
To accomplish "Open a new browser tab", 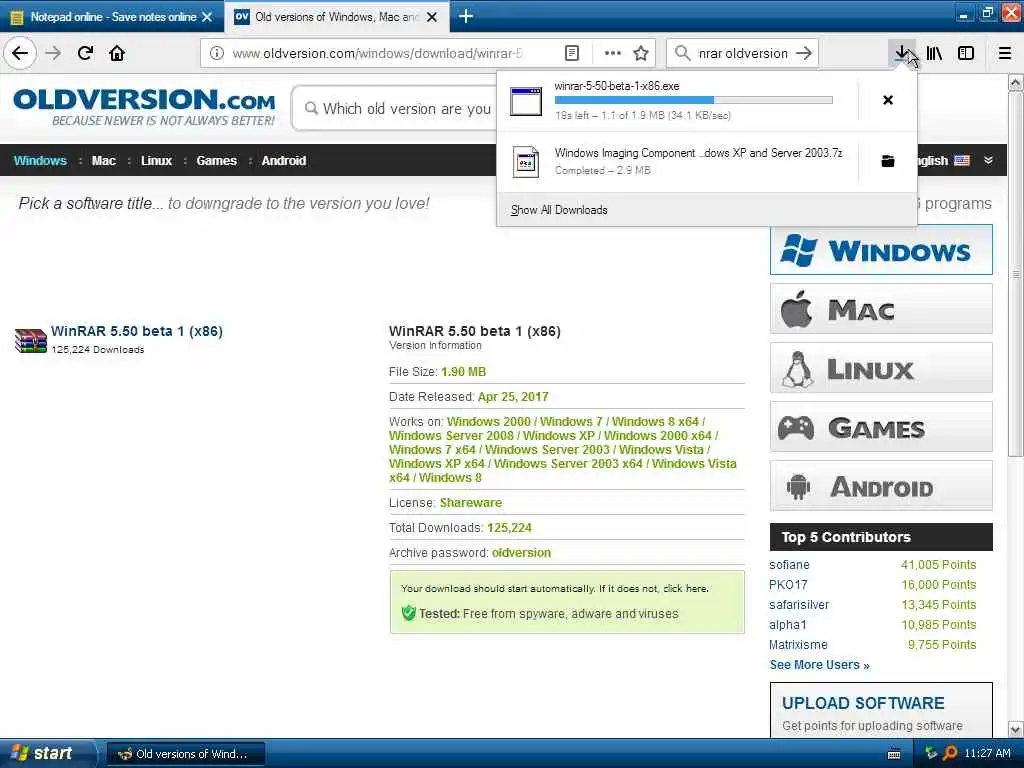I will point(466,16).
